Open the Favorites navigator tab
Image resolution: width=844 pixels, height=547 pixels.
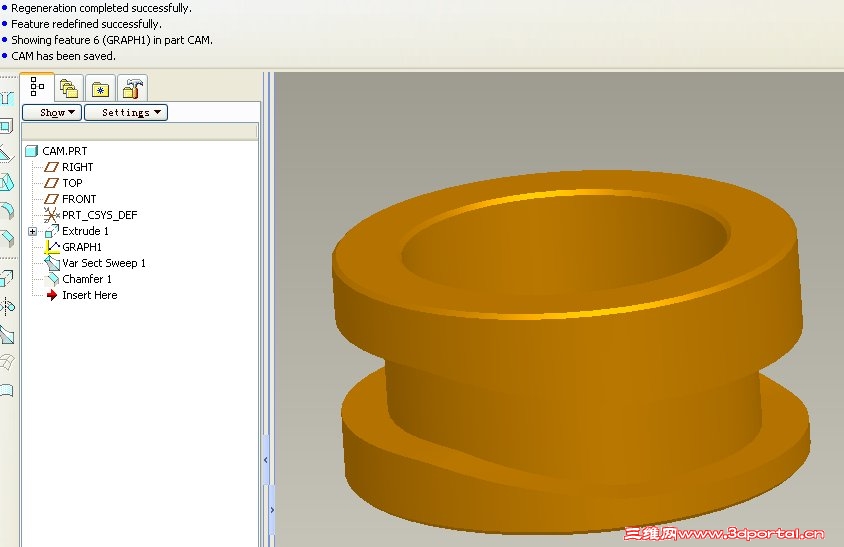[100, 88]
